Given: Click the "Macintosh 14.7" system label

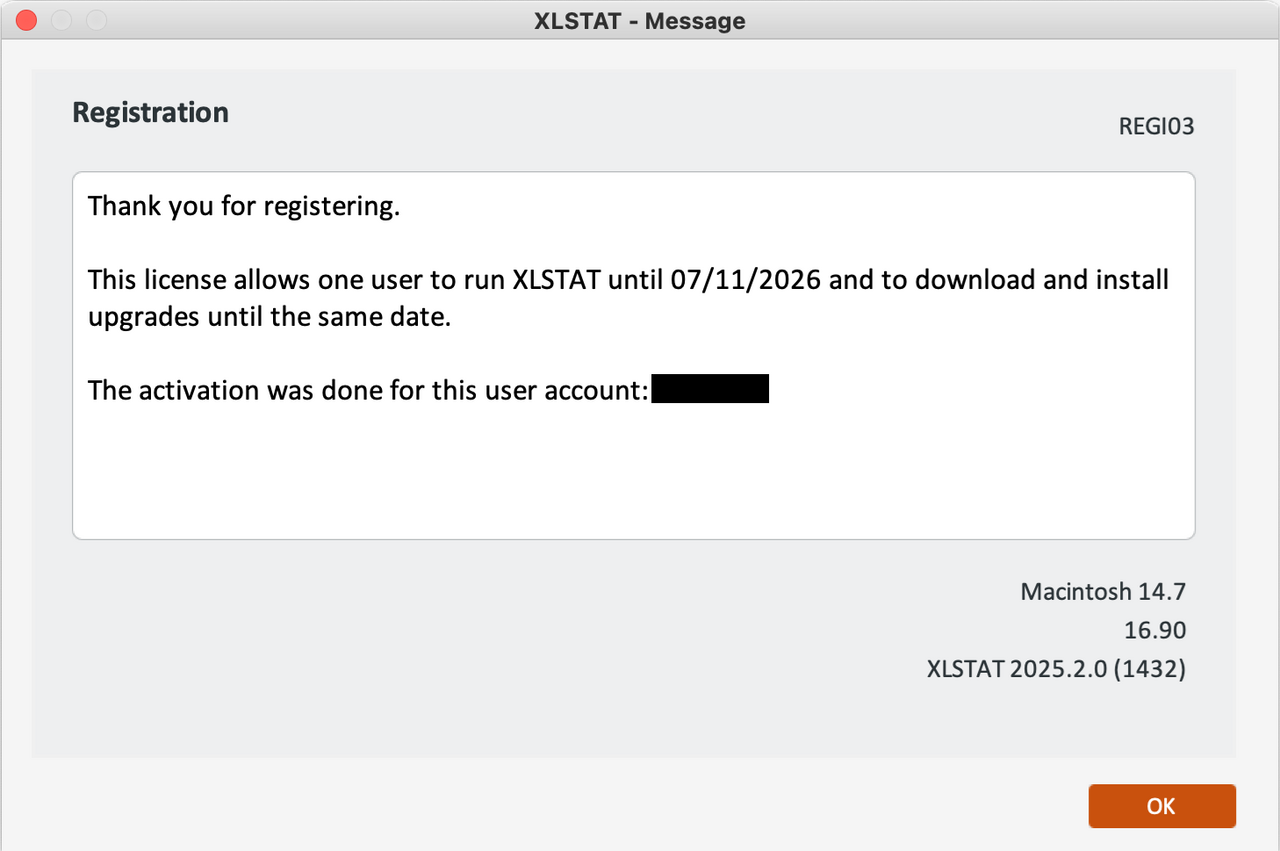Looking at the screenshot, I should pos(1102,591).
